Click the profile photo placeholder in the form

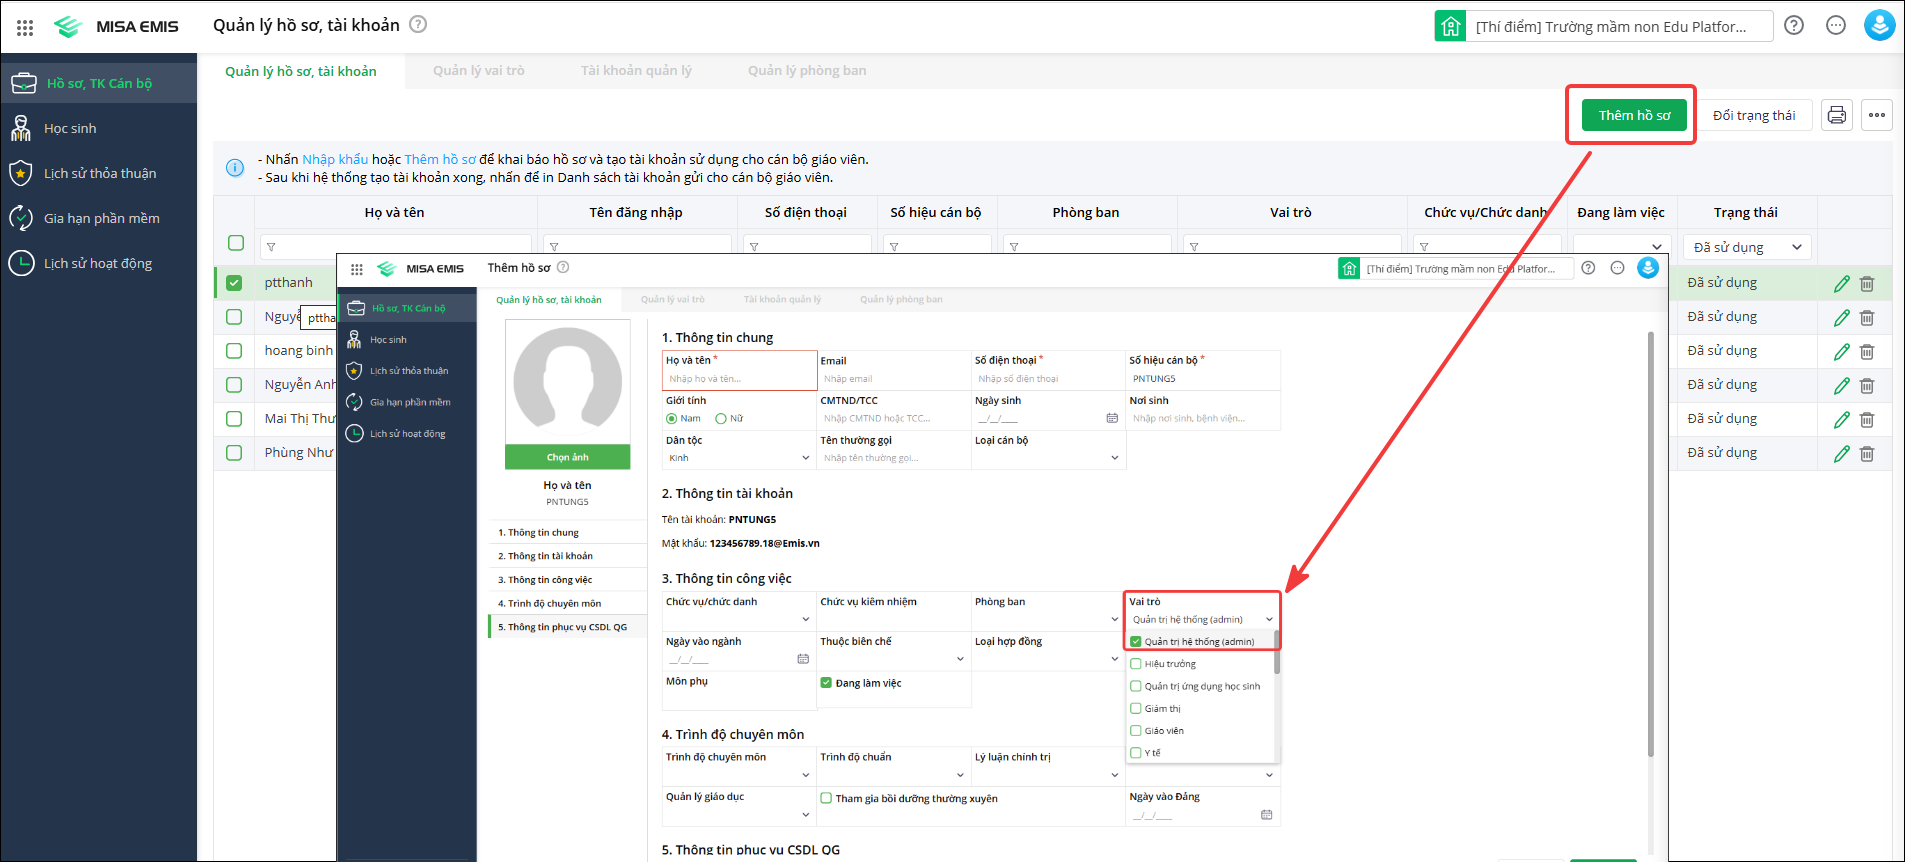pos(568,382)
